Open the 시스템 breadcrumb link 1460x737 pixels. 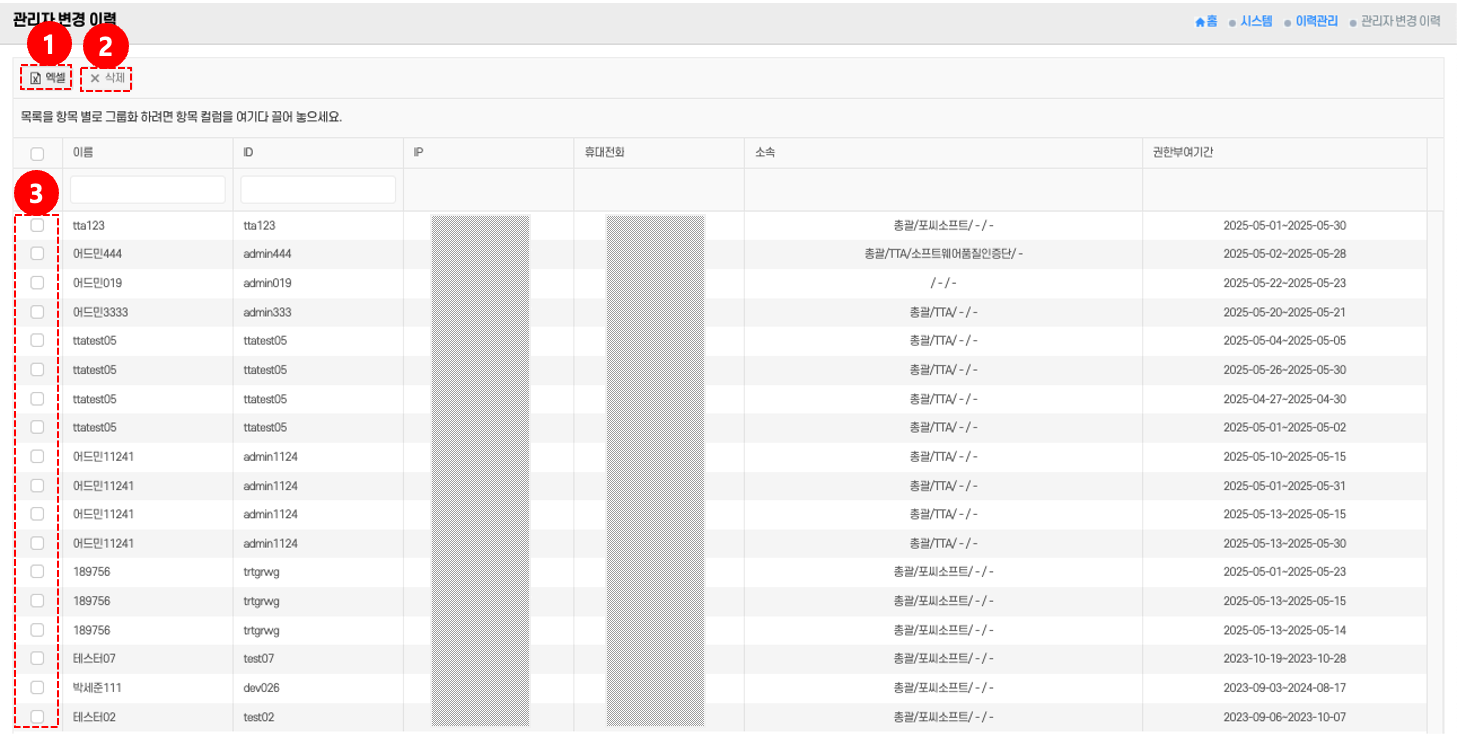(1256, 21)
